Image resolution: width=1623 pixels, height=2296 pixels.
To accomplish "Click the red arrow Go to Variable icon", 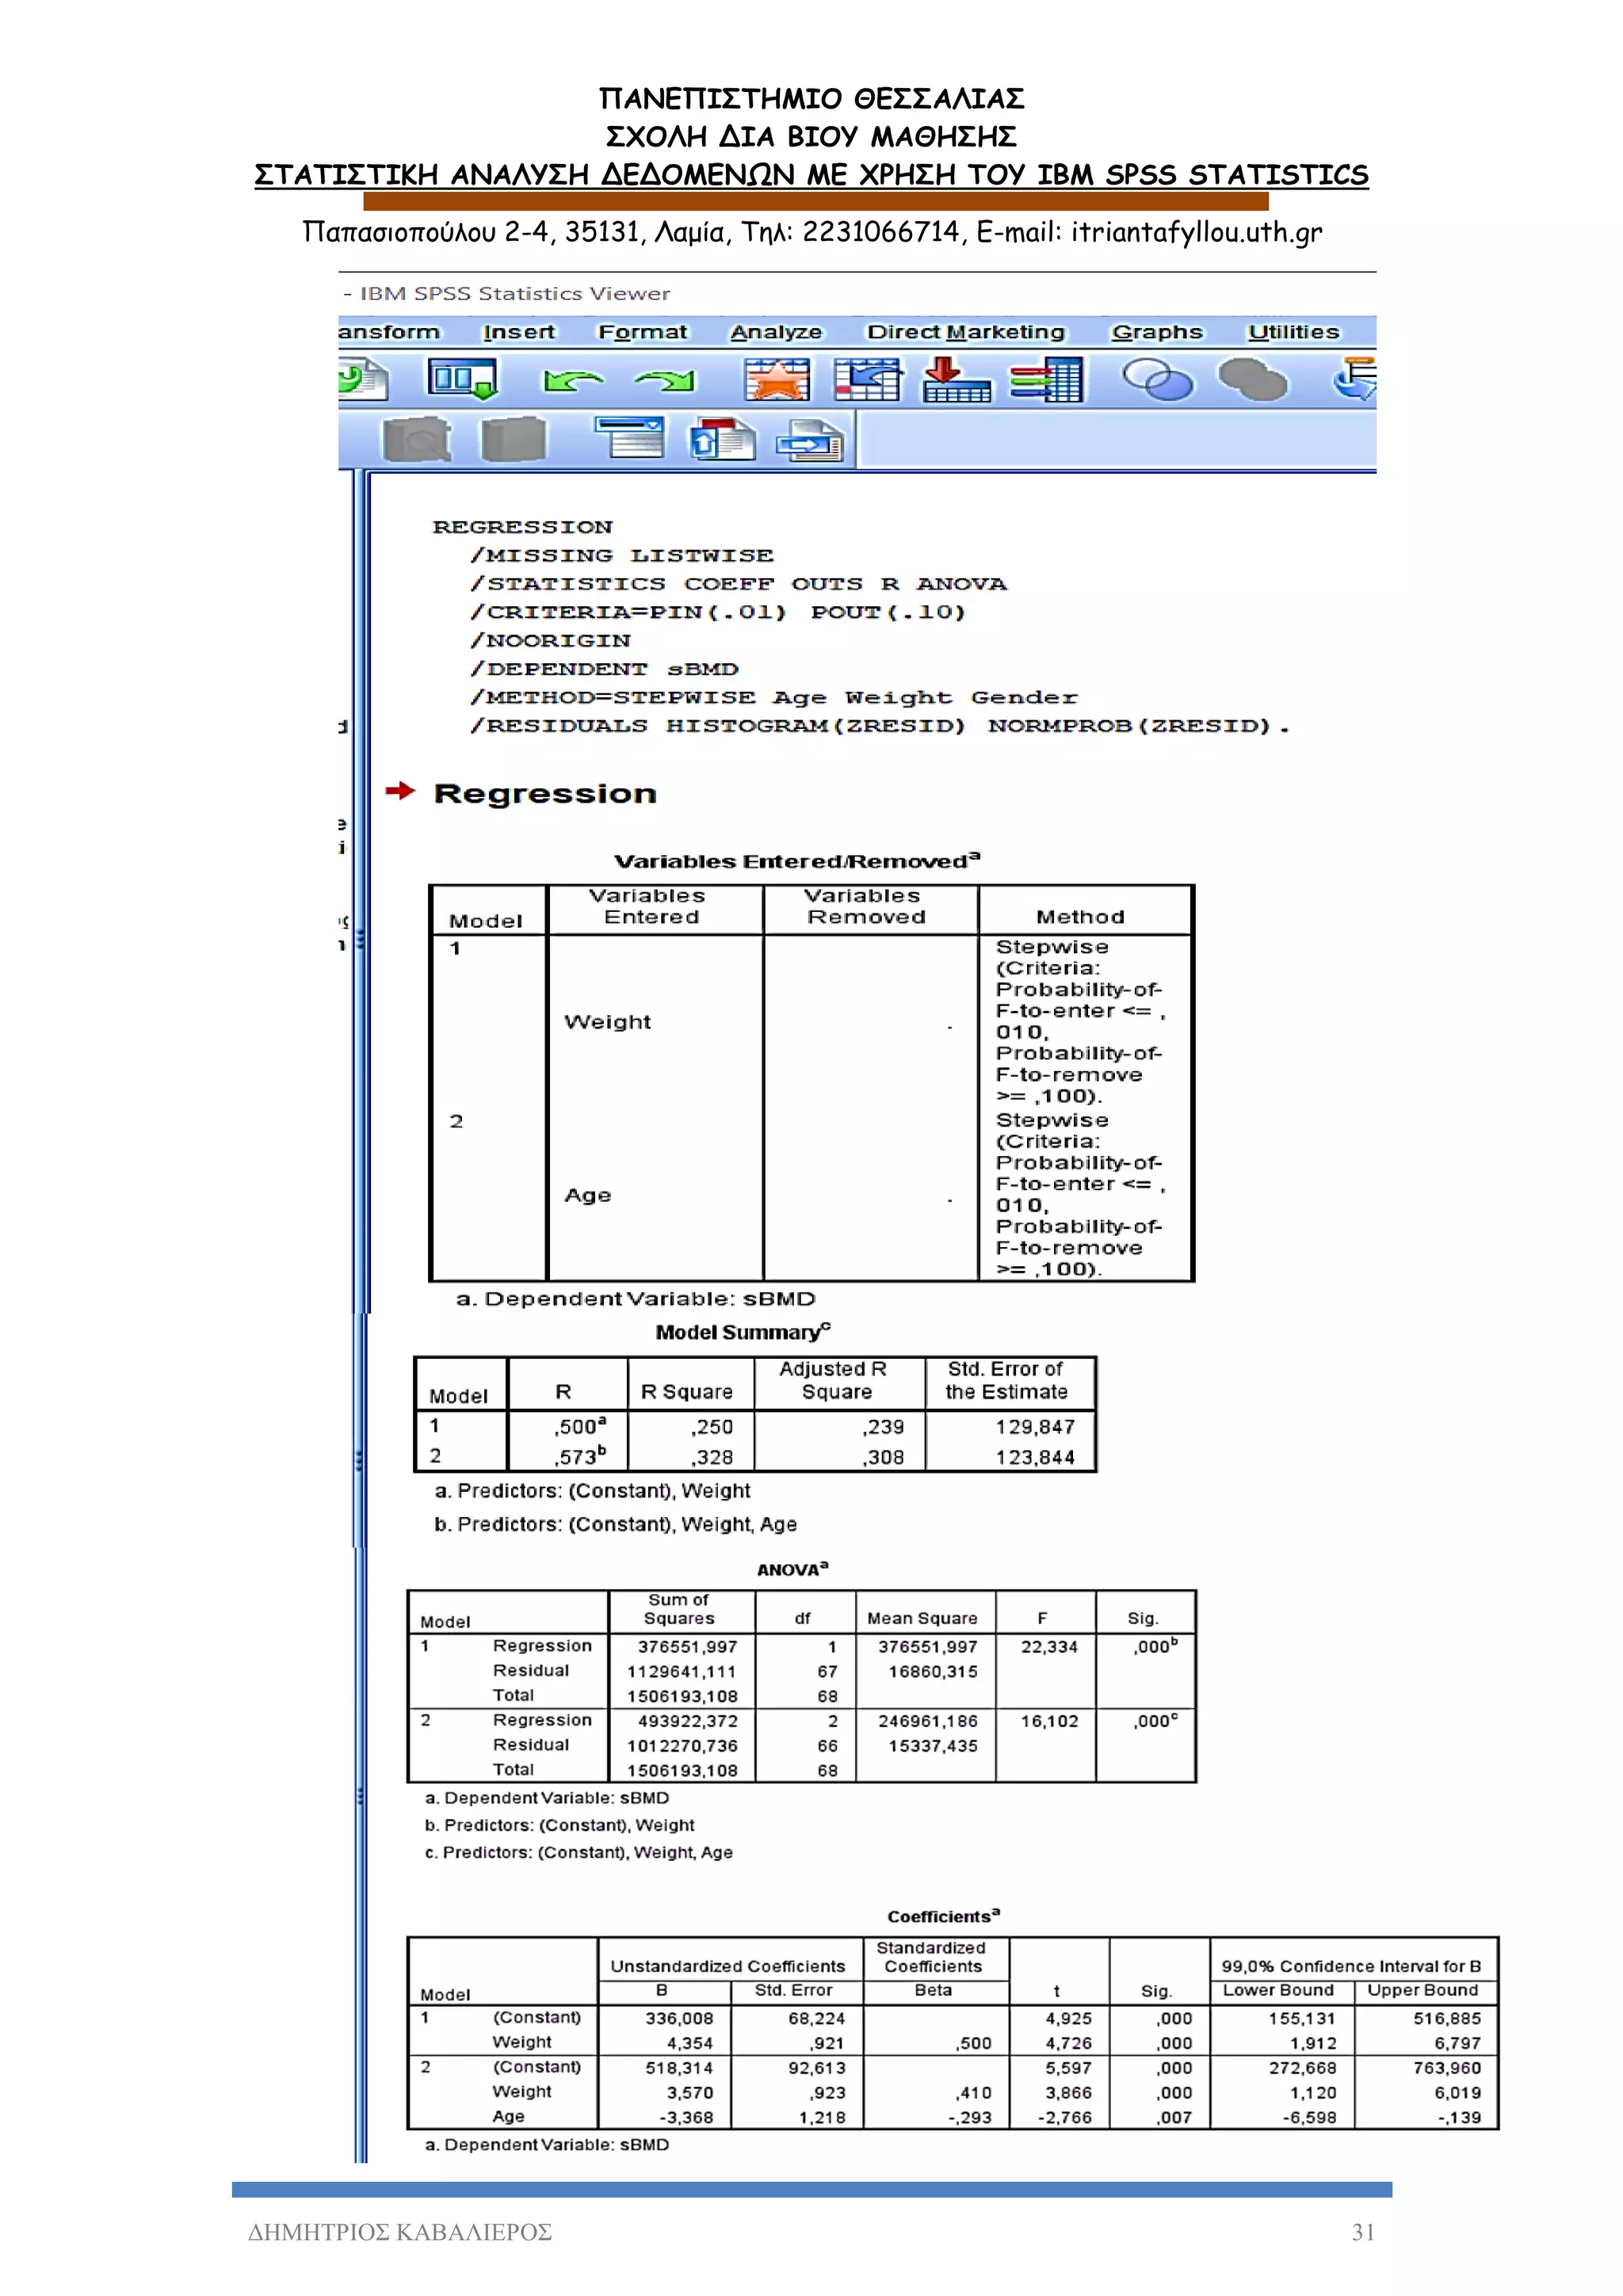I will [956, 380].
